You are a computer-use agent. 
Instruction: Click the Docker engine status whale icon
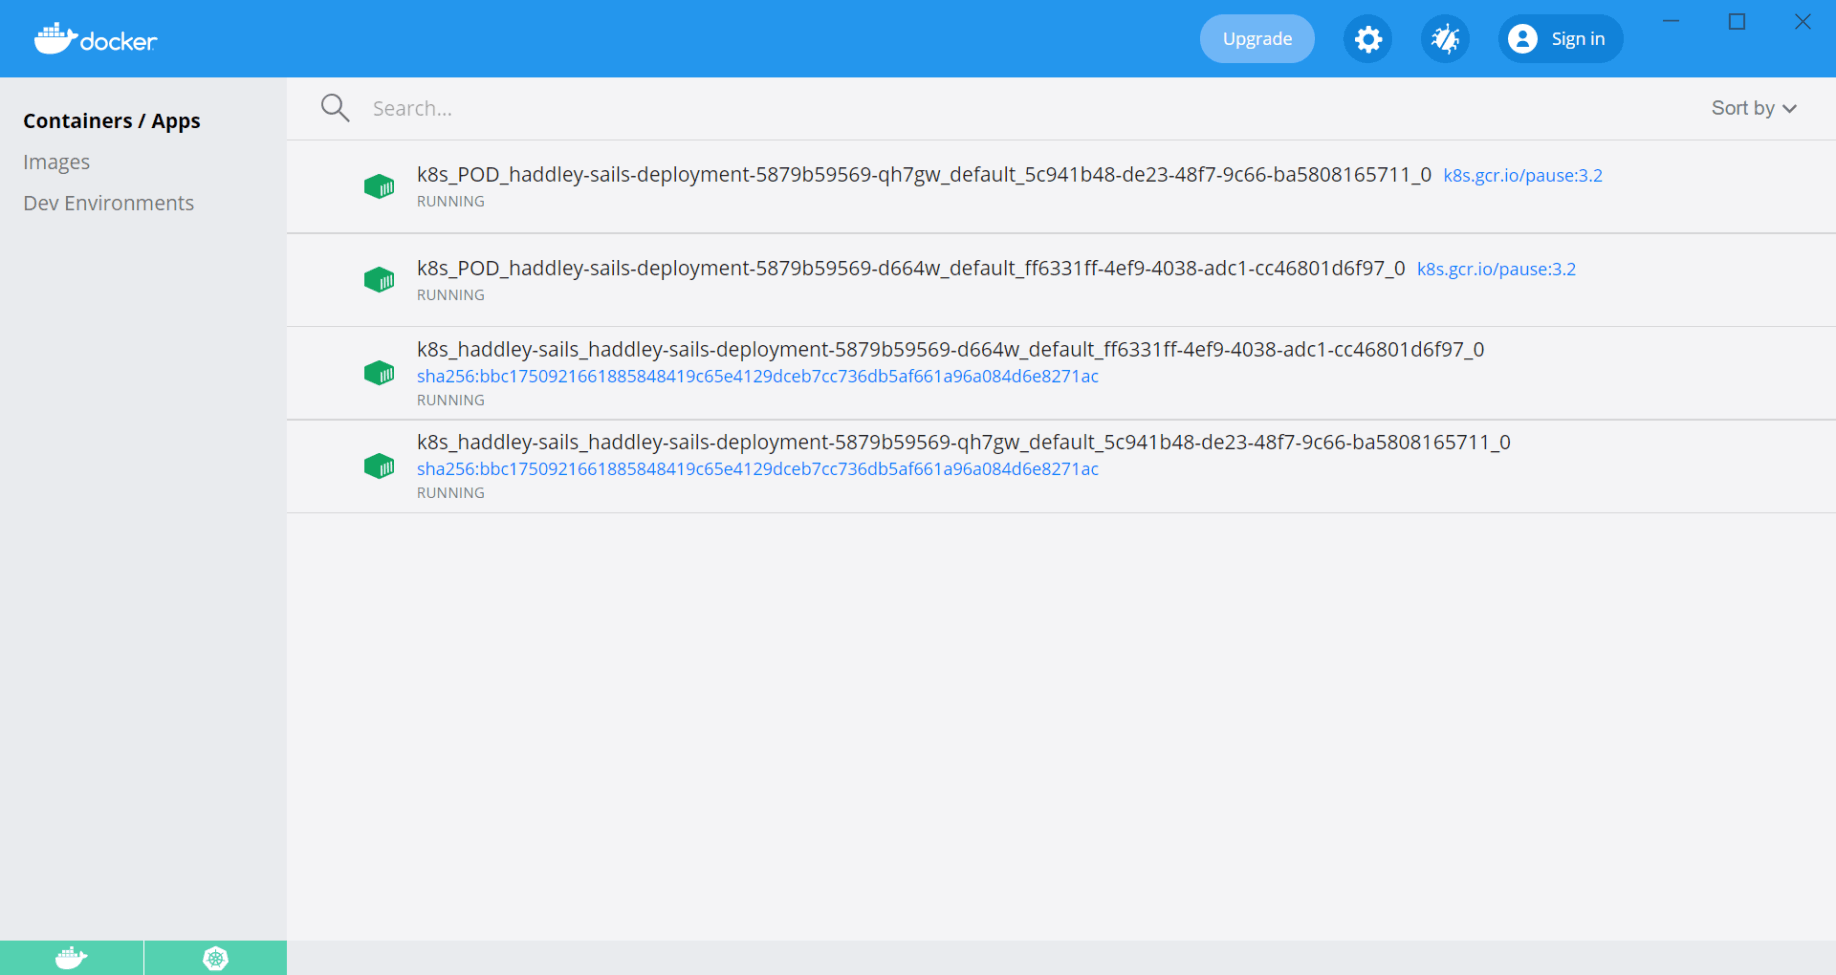[x=71, y=958]
